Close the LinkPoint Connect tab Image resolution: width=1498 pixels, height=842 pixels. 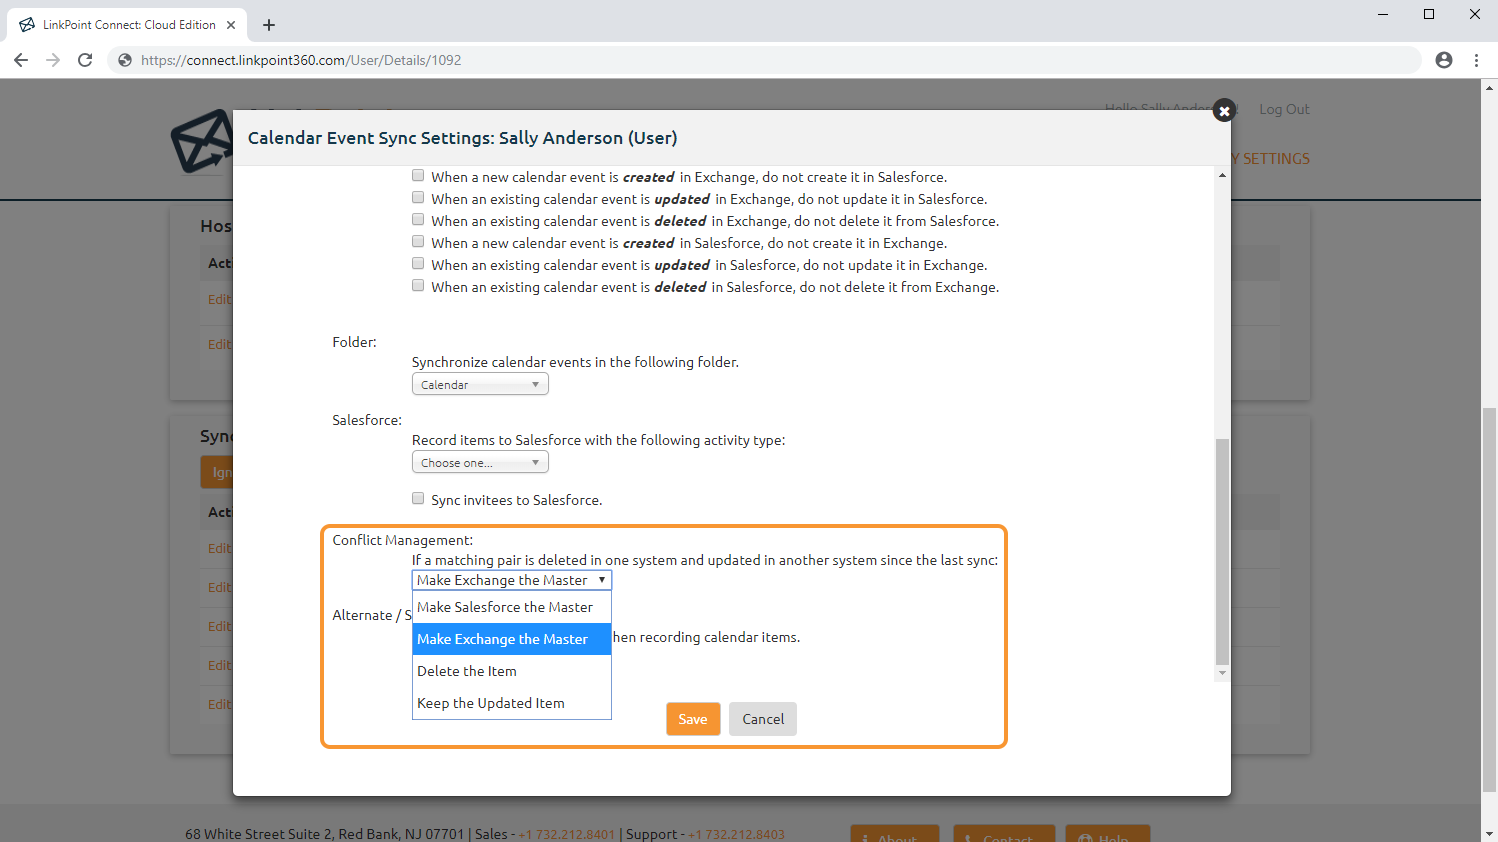click(x=231, y=25)
